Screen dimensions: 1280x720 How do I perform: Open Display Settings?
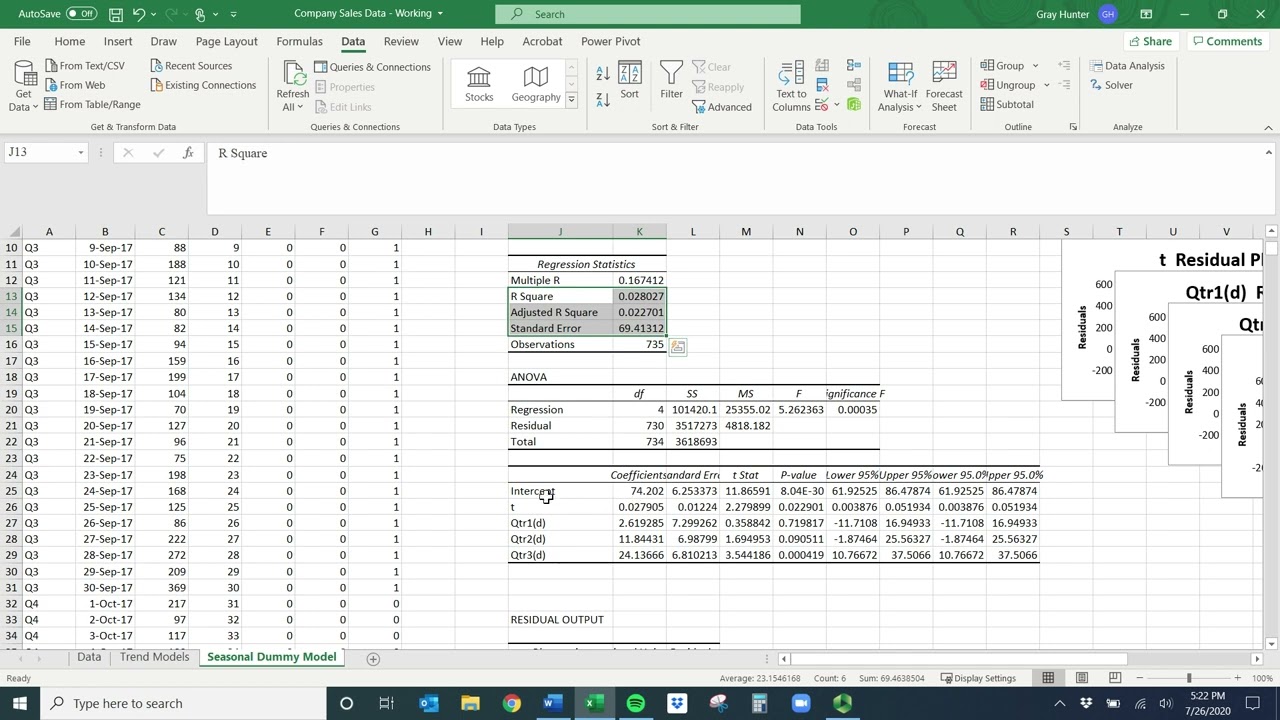978,678
